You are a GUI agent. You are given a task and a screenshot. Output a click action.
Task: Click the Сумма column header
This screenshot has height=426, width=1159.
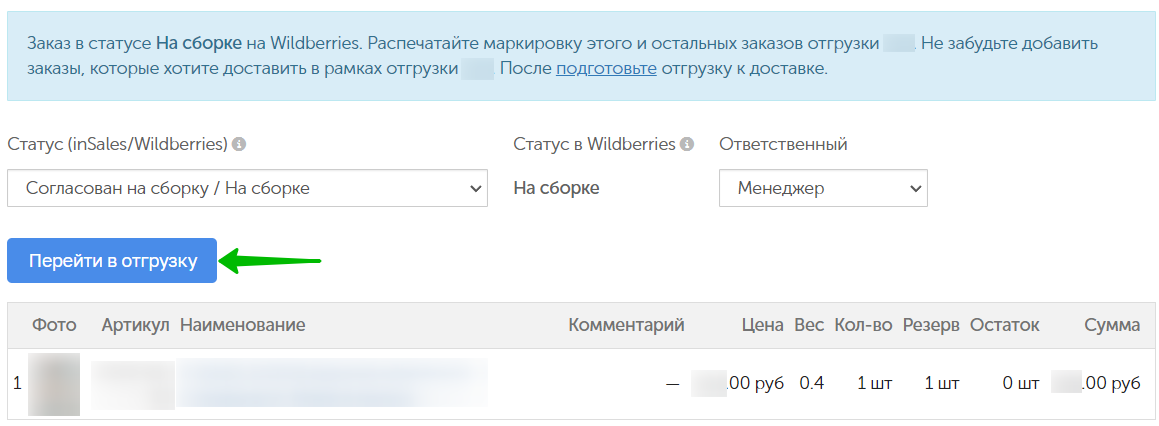coord(1112,325)
